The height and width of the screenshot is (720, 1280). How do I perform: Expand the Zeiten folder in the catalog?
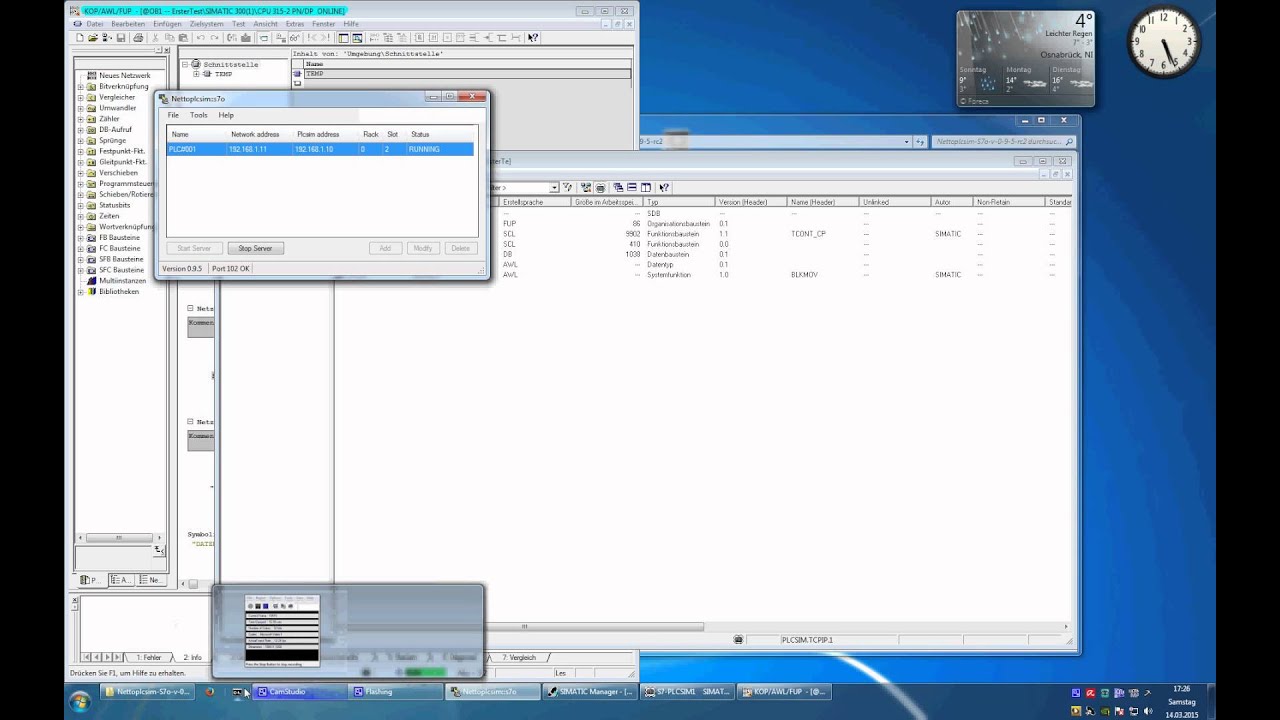click(x=81, y=216)
